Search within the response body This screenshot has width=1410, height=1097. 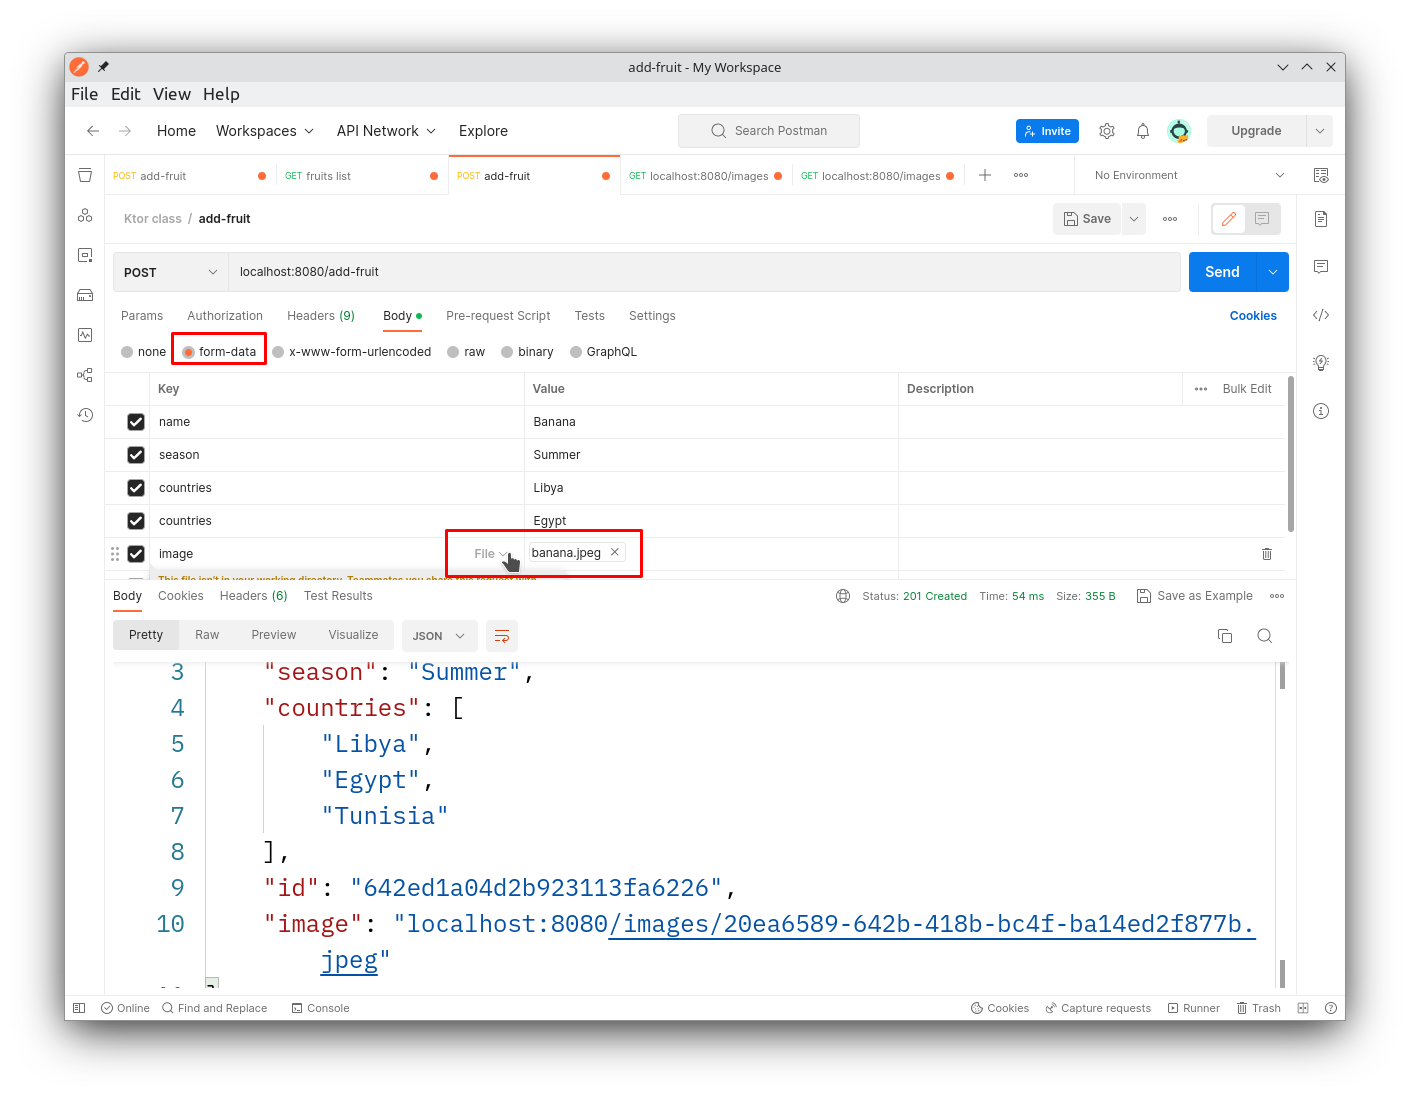(x=1265, y=636)
